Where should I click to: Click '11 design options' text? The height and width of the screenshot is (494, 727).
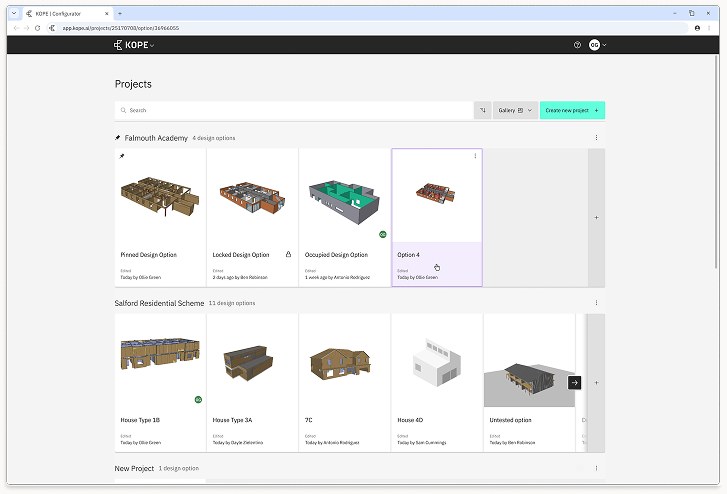click(232, 303)
